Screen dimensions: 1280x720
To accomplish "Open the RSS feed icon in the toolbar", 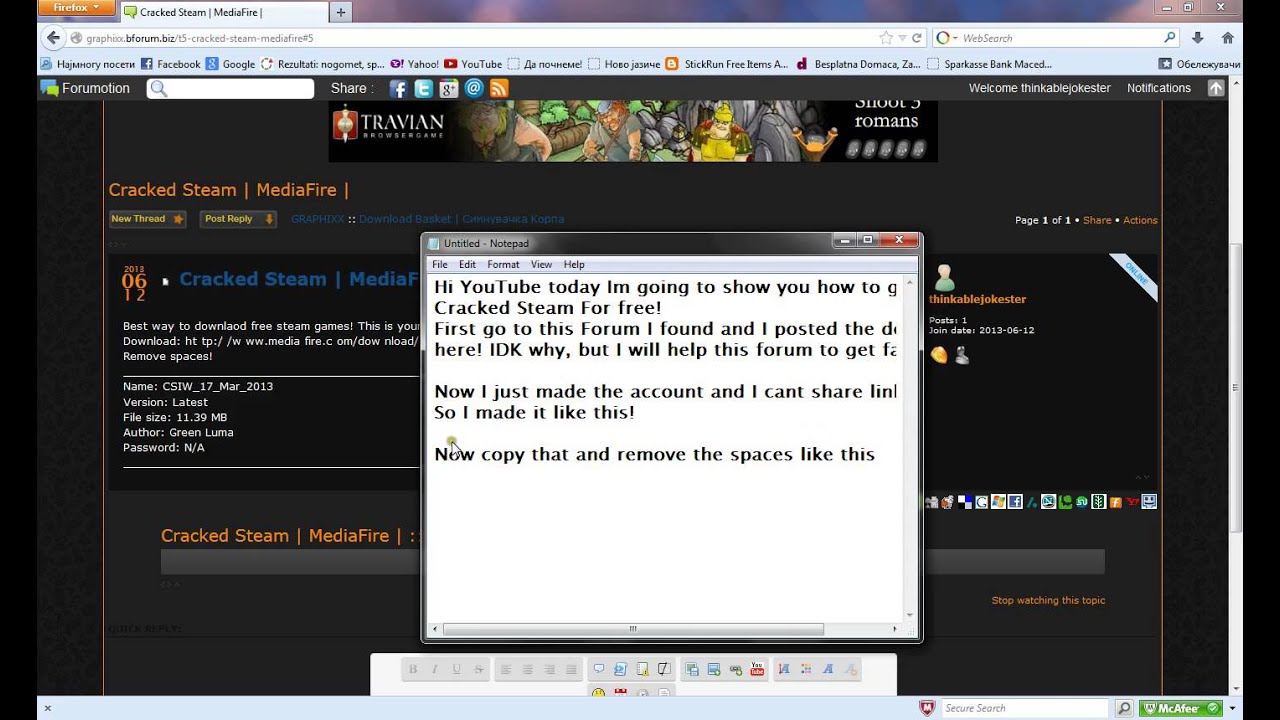I will [x=499, y=89].
